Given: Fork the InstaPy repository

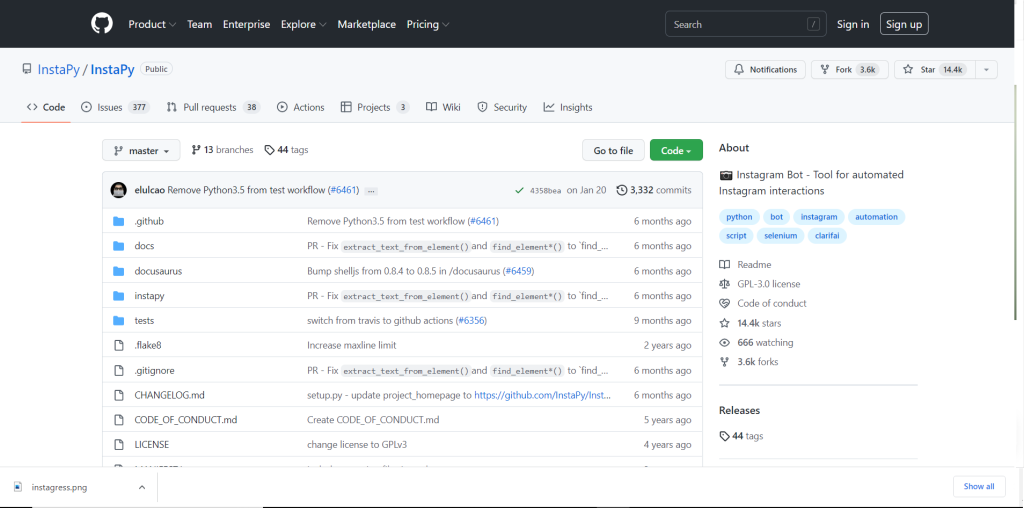Looking at the screenshot, I should tap(848, 70).
